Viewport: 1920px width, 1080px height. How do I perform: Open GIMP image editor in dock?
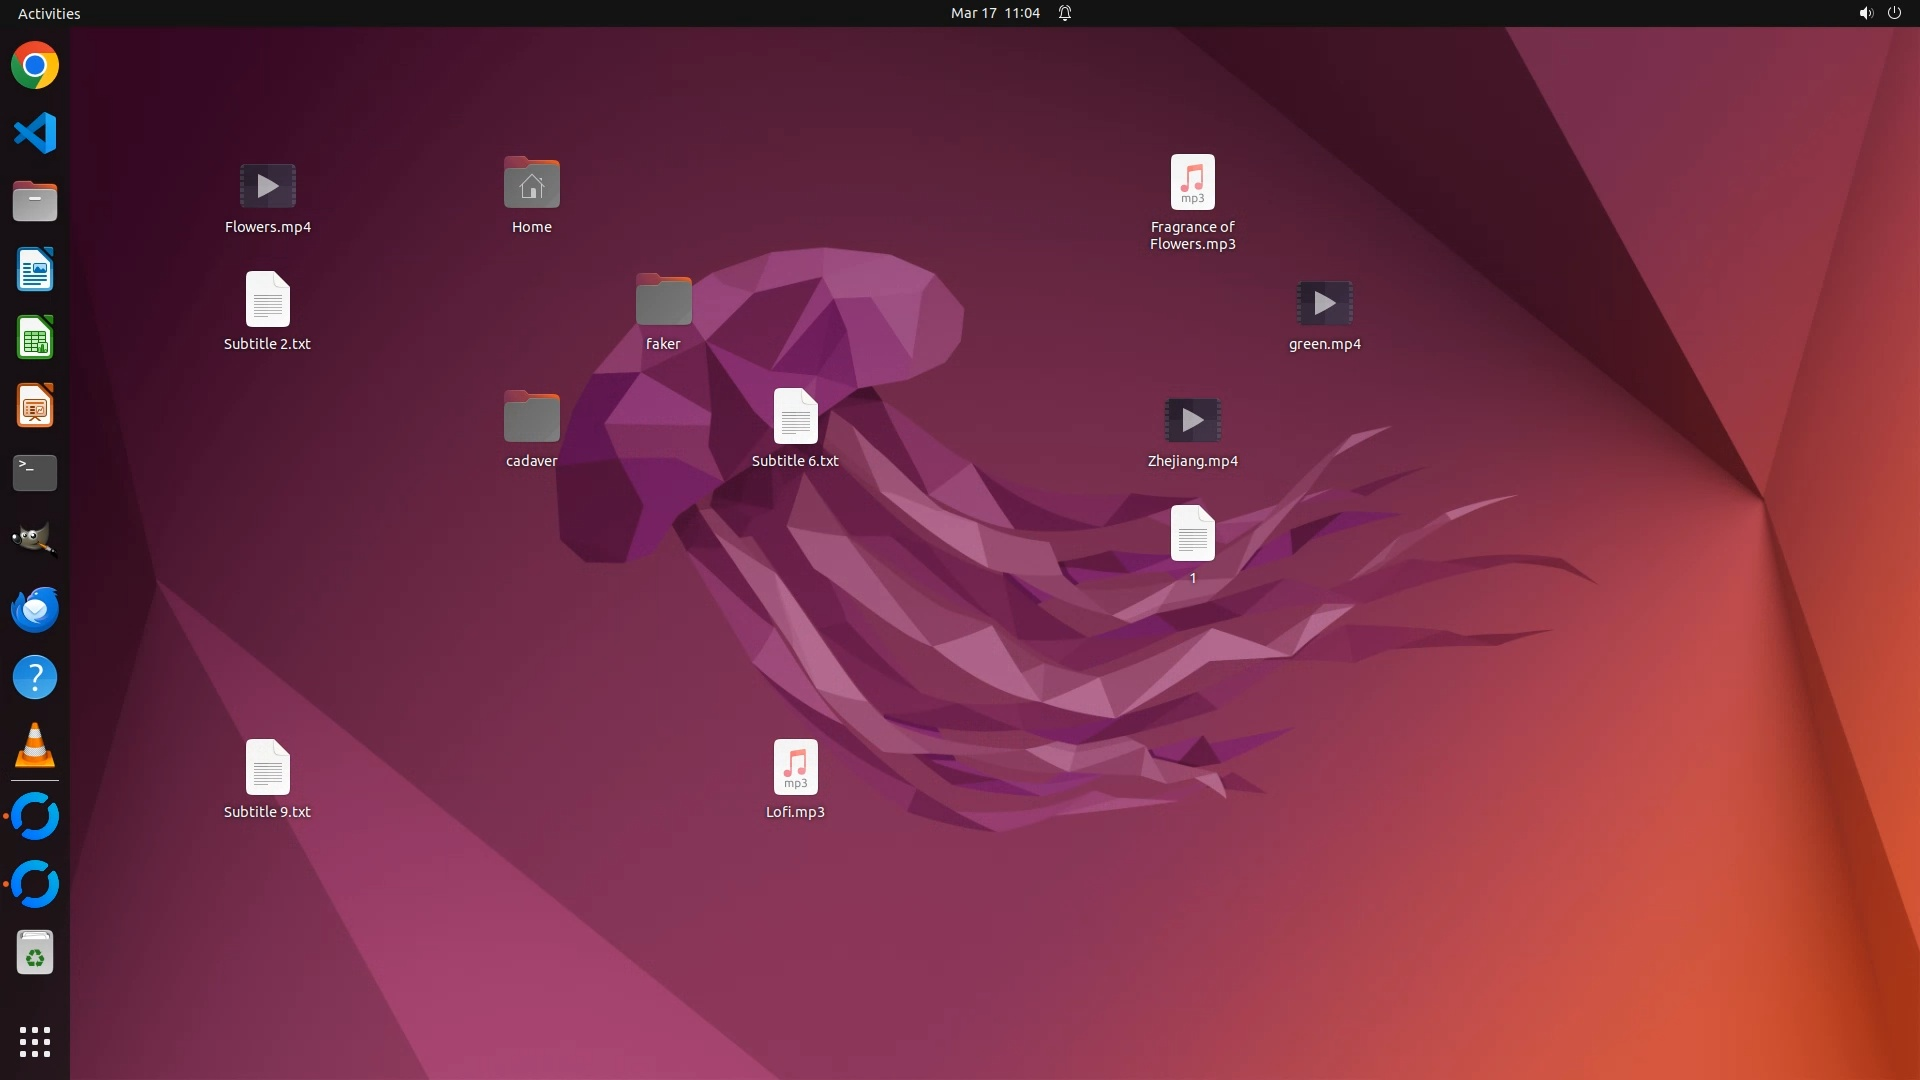click(35, 541)
